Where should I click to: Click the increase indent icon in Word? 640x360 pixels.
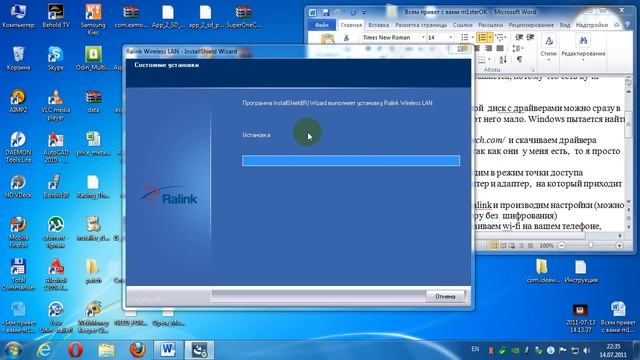pyautogui.click(x=530, y=38)
